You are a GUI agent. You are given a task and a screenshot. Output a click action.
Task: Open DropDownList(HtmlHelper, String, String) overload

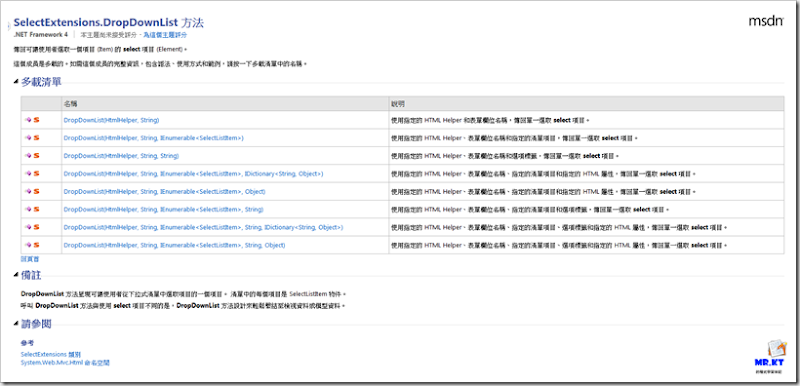[x=121, y=156]
